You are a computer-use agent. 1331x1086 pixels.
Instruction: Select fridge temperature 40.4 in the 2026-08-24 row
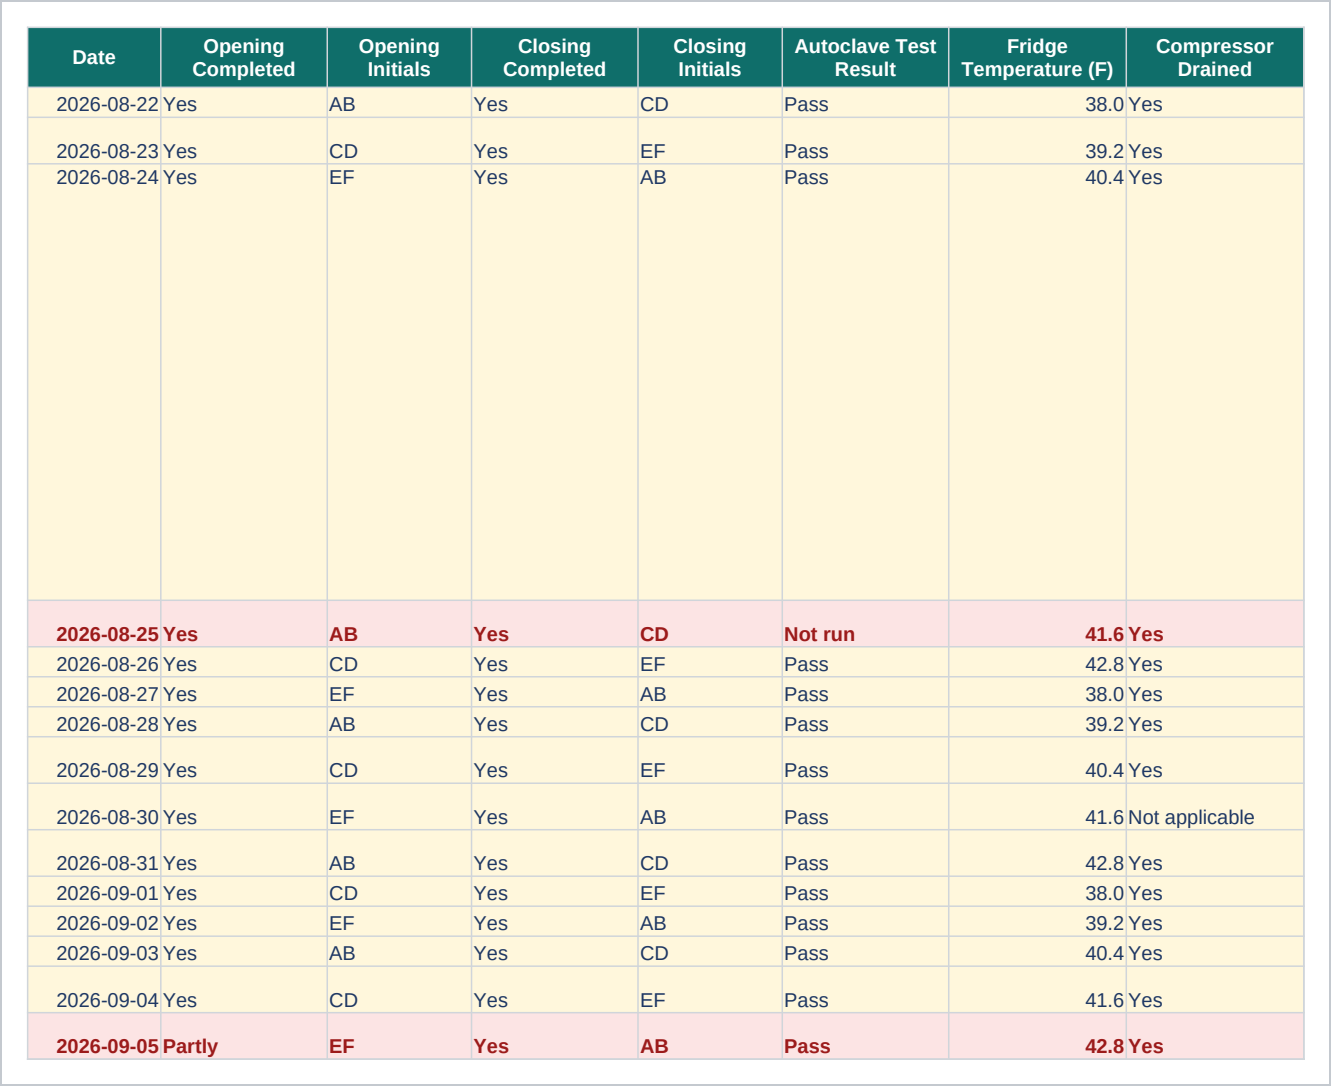coord(1037,382)
